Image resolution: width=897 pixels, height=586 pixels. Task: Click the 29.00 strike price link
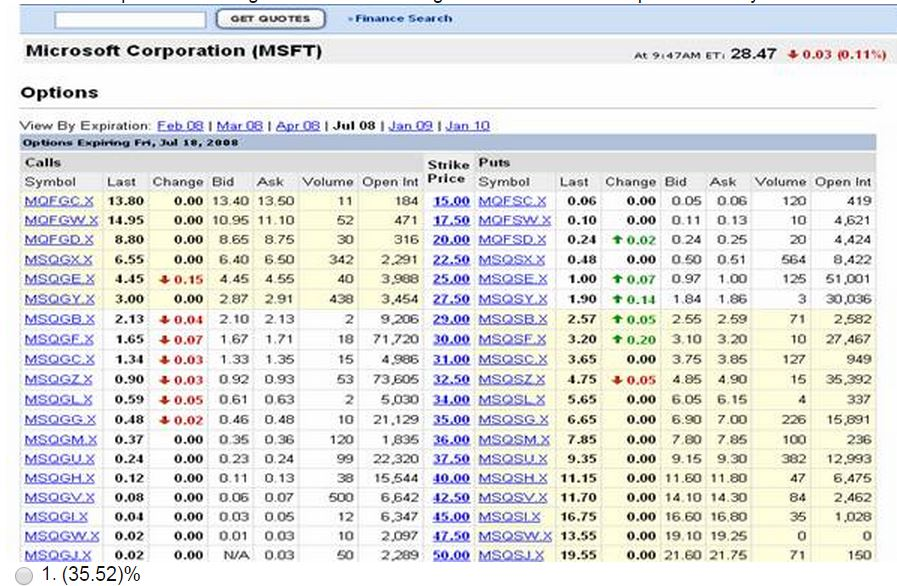(451, 319)
